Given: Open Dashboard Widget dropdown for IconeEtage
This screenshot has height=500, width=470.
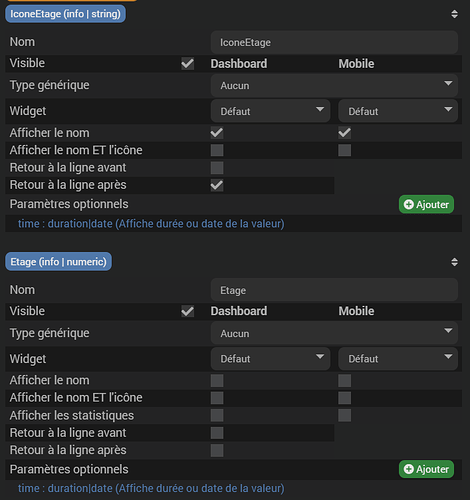Looking at the screenshot, I should pyautogui.click(x=270, y=111).
